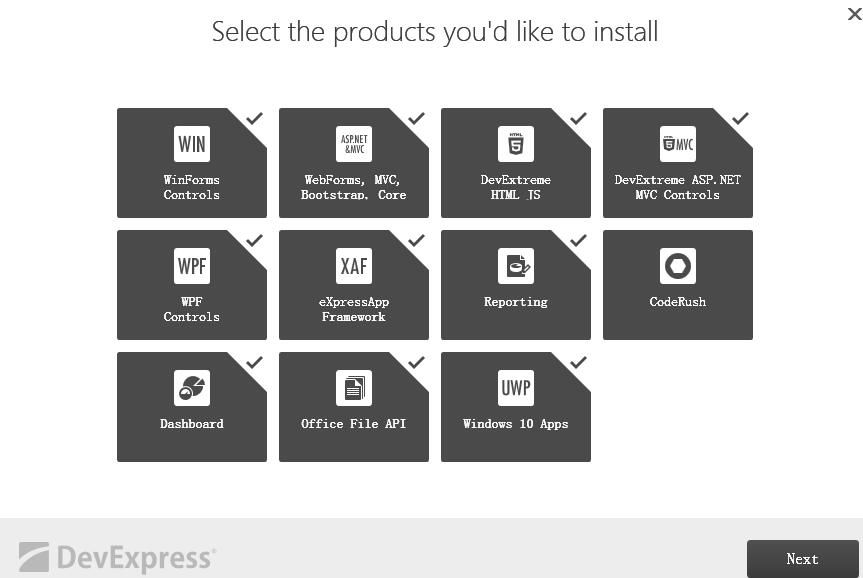Click the XAF icon for eXpressApp Framework

[353, 266]
